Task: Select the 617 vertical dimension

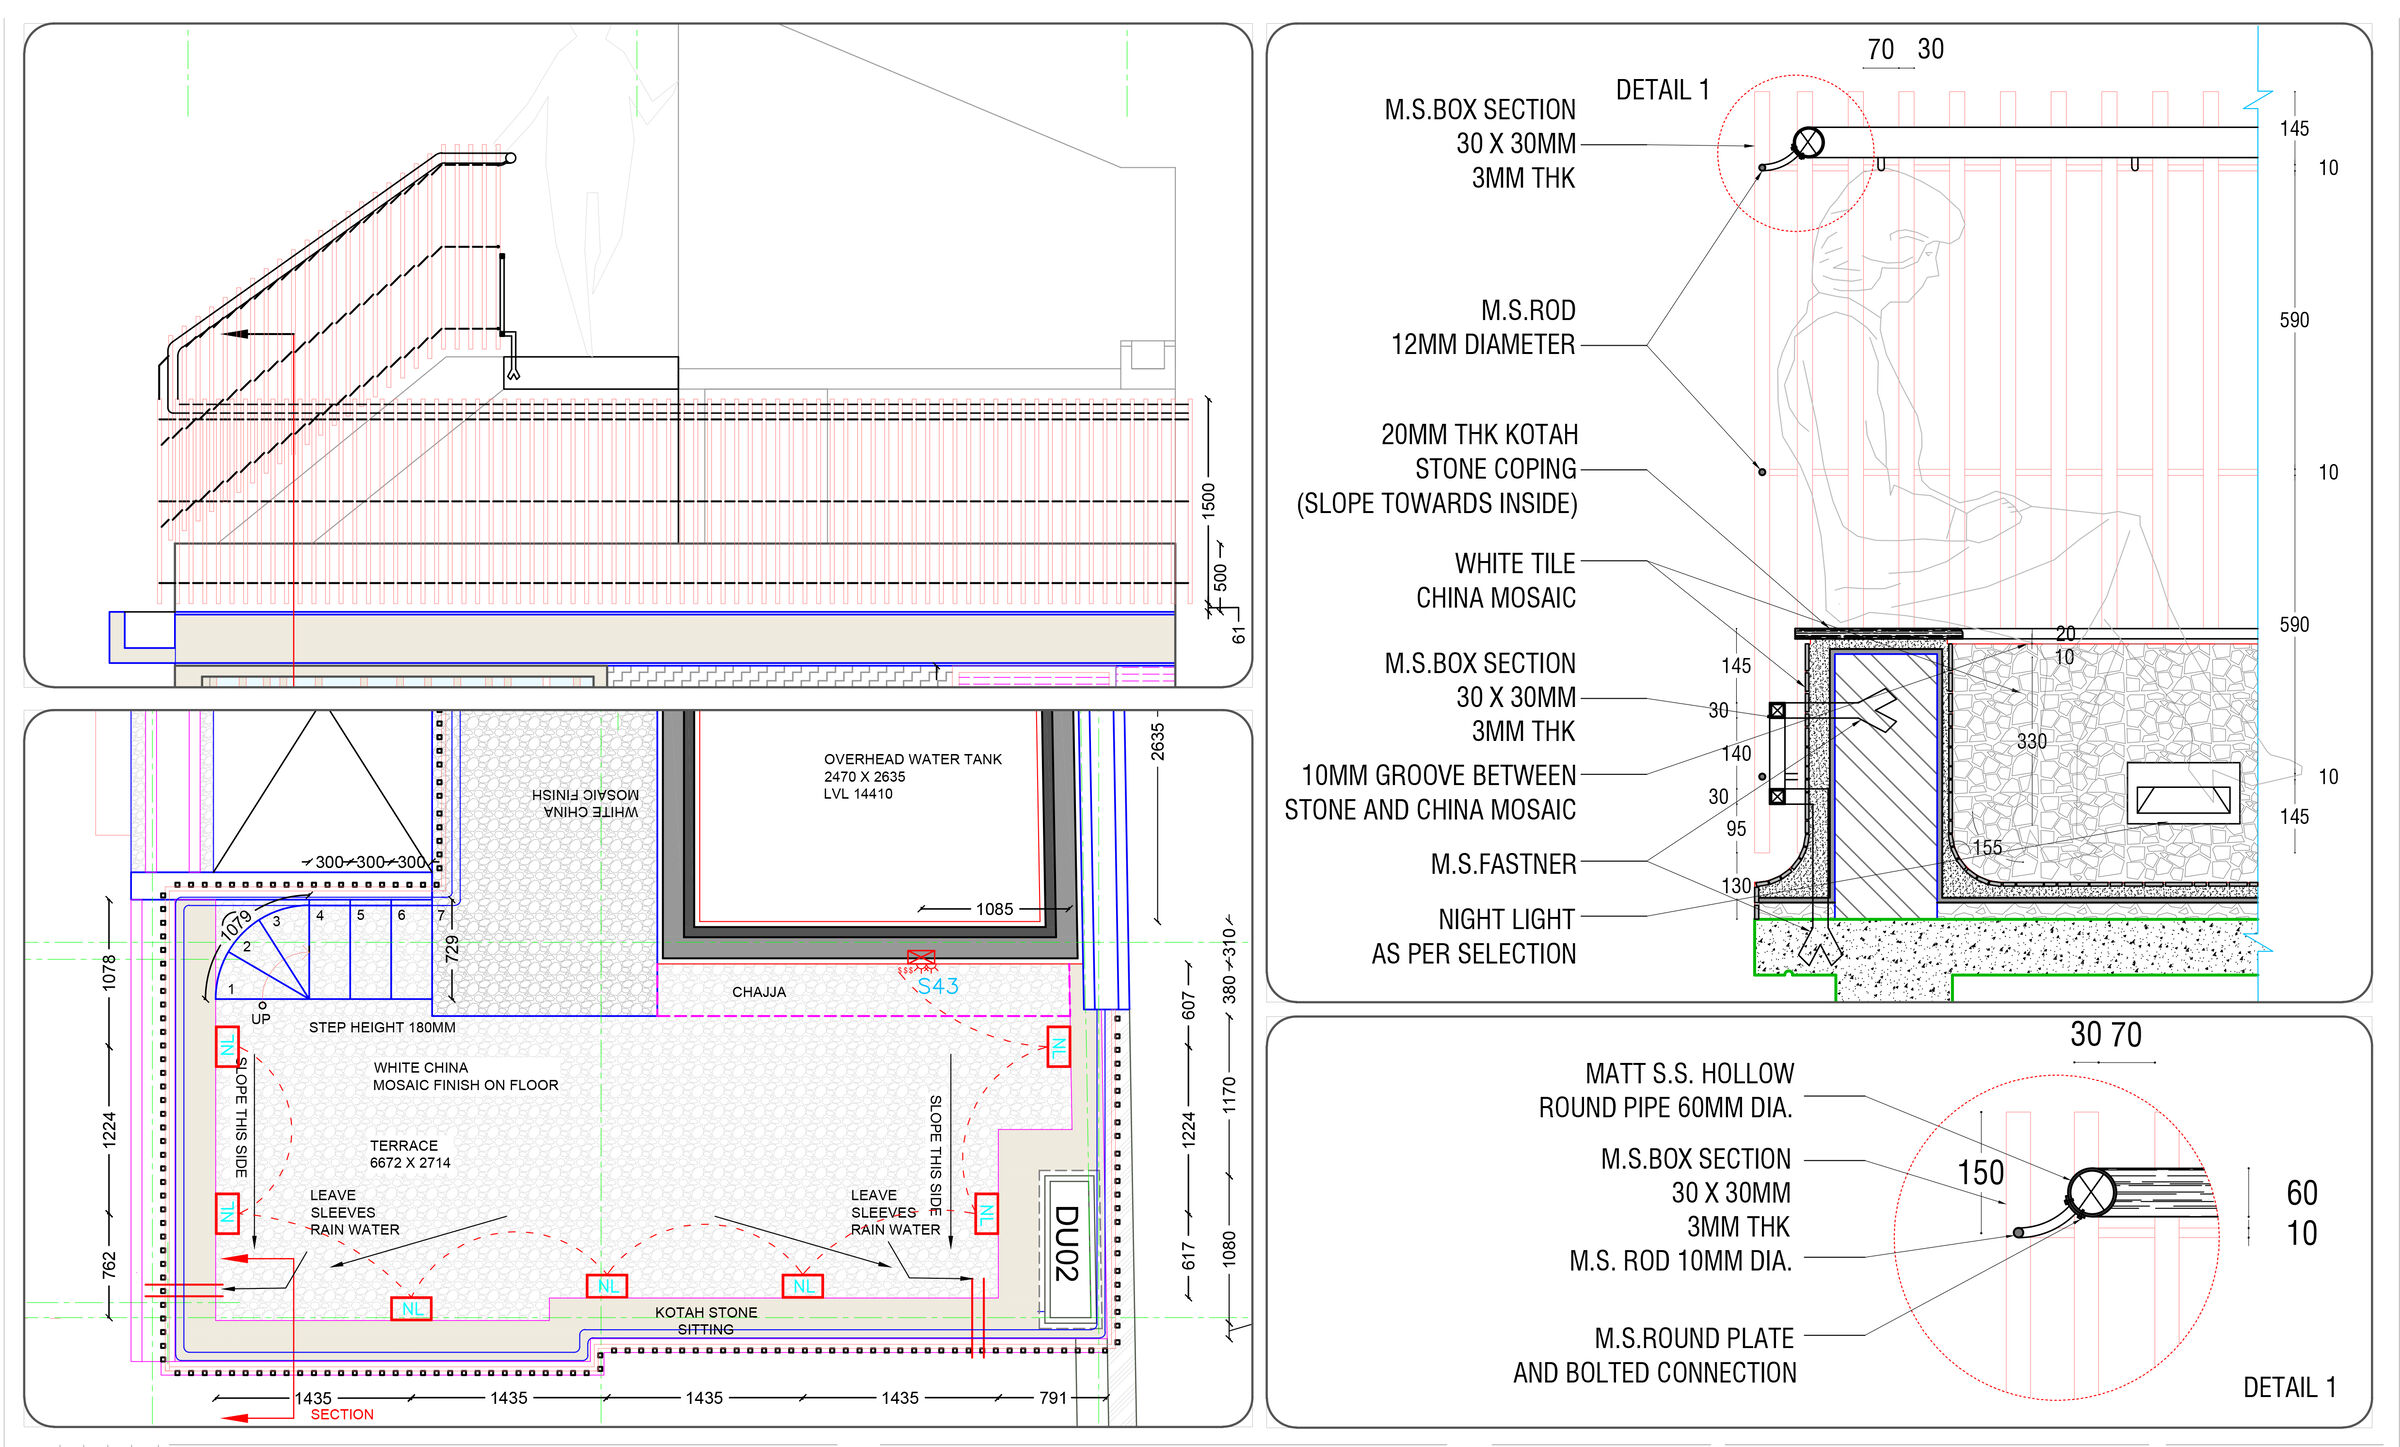Action: [1188, 1257]
